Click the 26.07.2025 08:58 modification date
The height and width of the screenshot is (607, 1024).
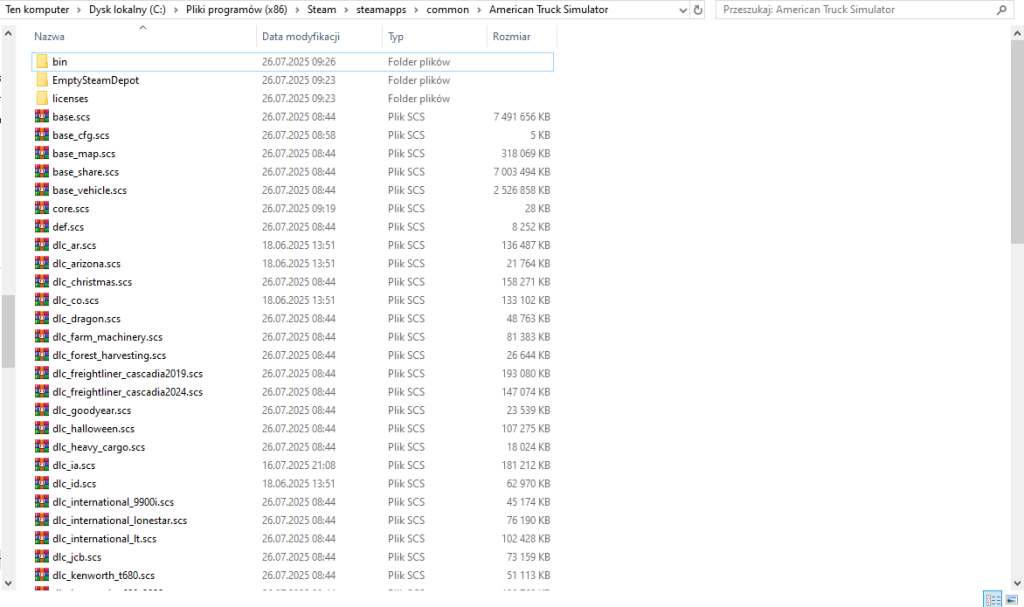pyautogui.click(x=298, y=135)
